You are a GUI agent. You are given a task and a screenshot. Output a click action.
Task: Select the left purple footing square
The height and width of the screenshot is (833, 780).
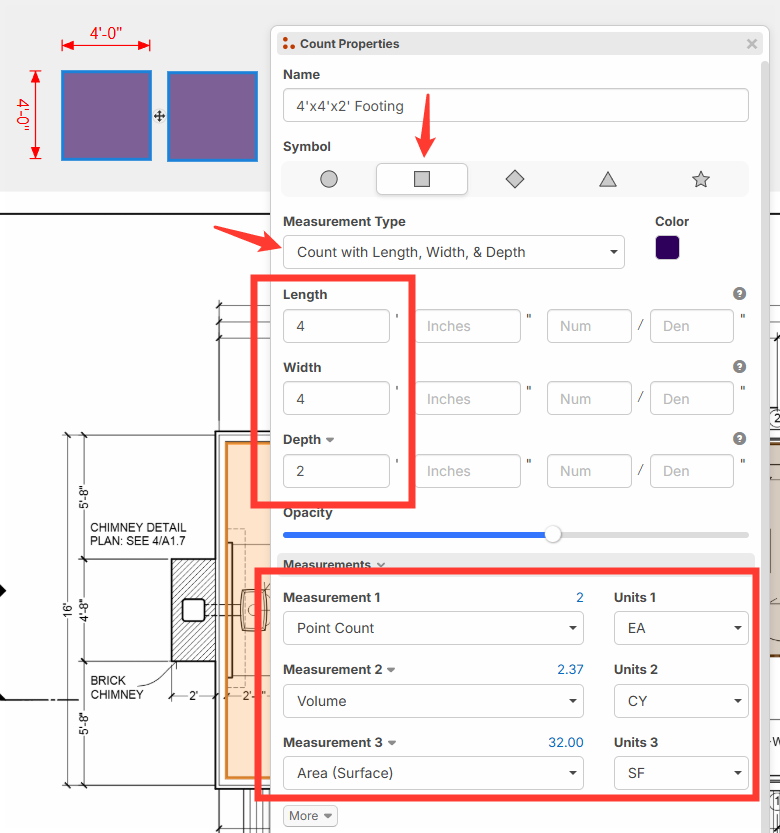[x=106, y=115]
